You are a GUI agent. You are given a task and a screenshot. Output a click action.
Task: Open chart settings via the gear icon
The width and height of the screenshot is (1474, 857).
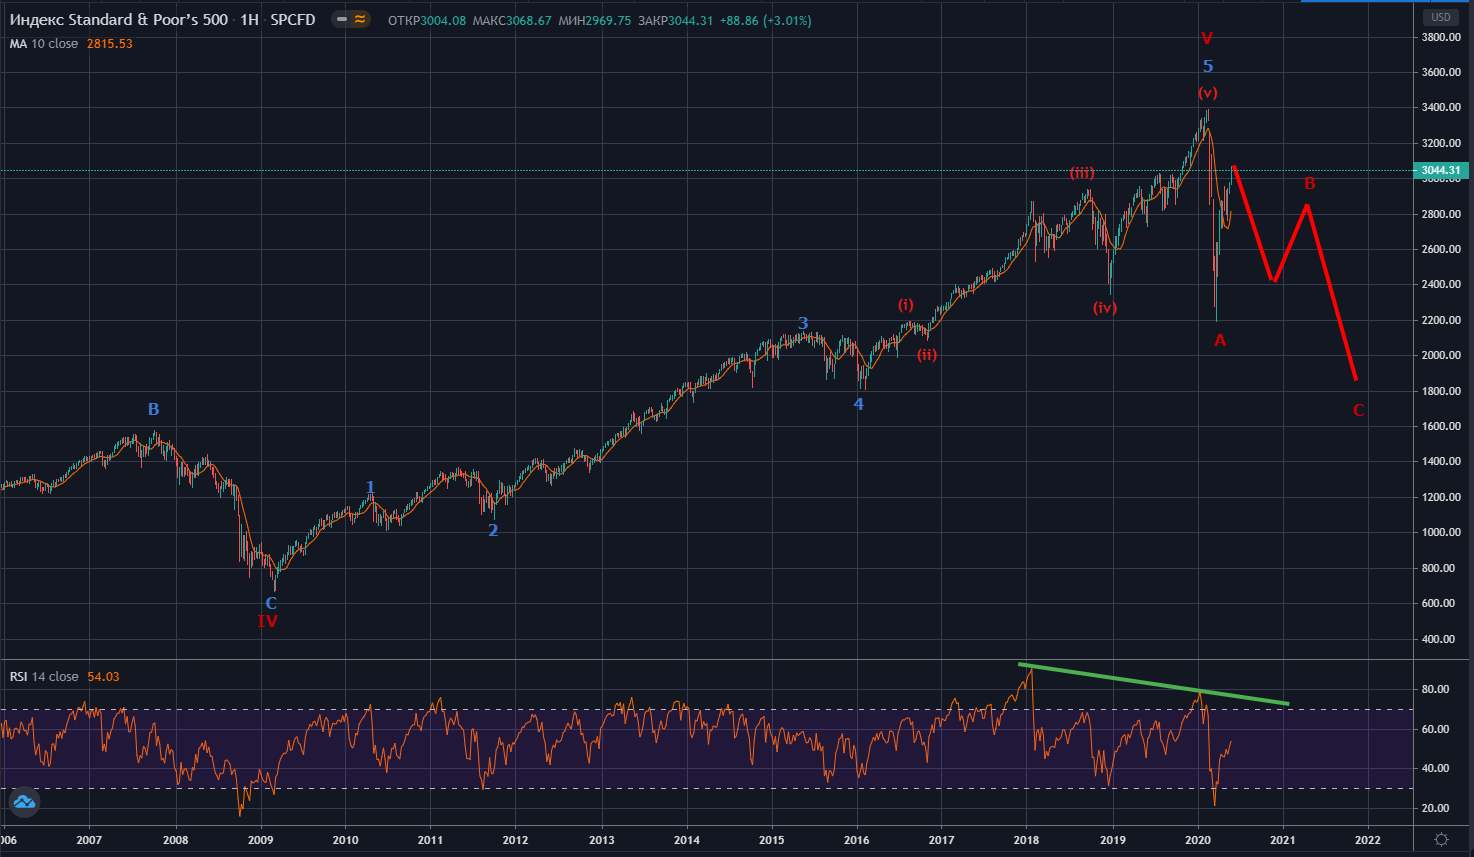pos(1441,839)
